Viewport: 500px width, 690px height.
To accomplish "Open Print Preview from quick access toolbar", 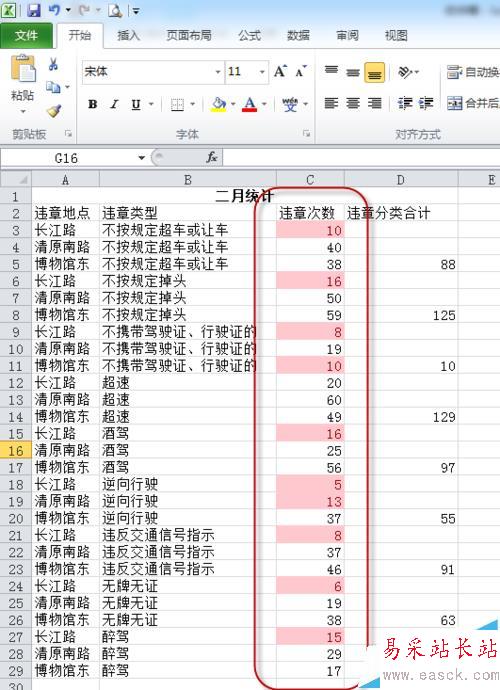I will point(115,11).
